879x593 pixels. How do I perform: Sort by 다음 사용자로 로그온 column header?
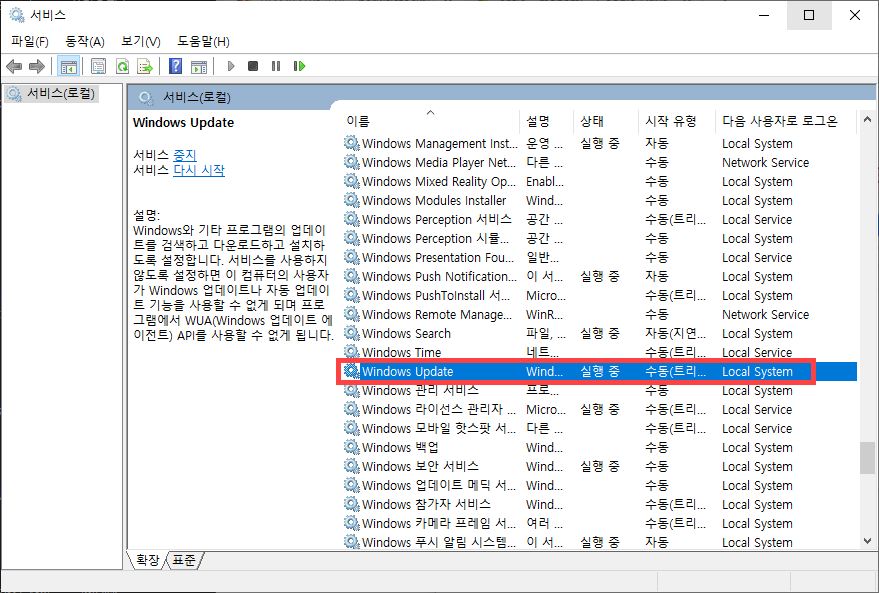[786, 121]
